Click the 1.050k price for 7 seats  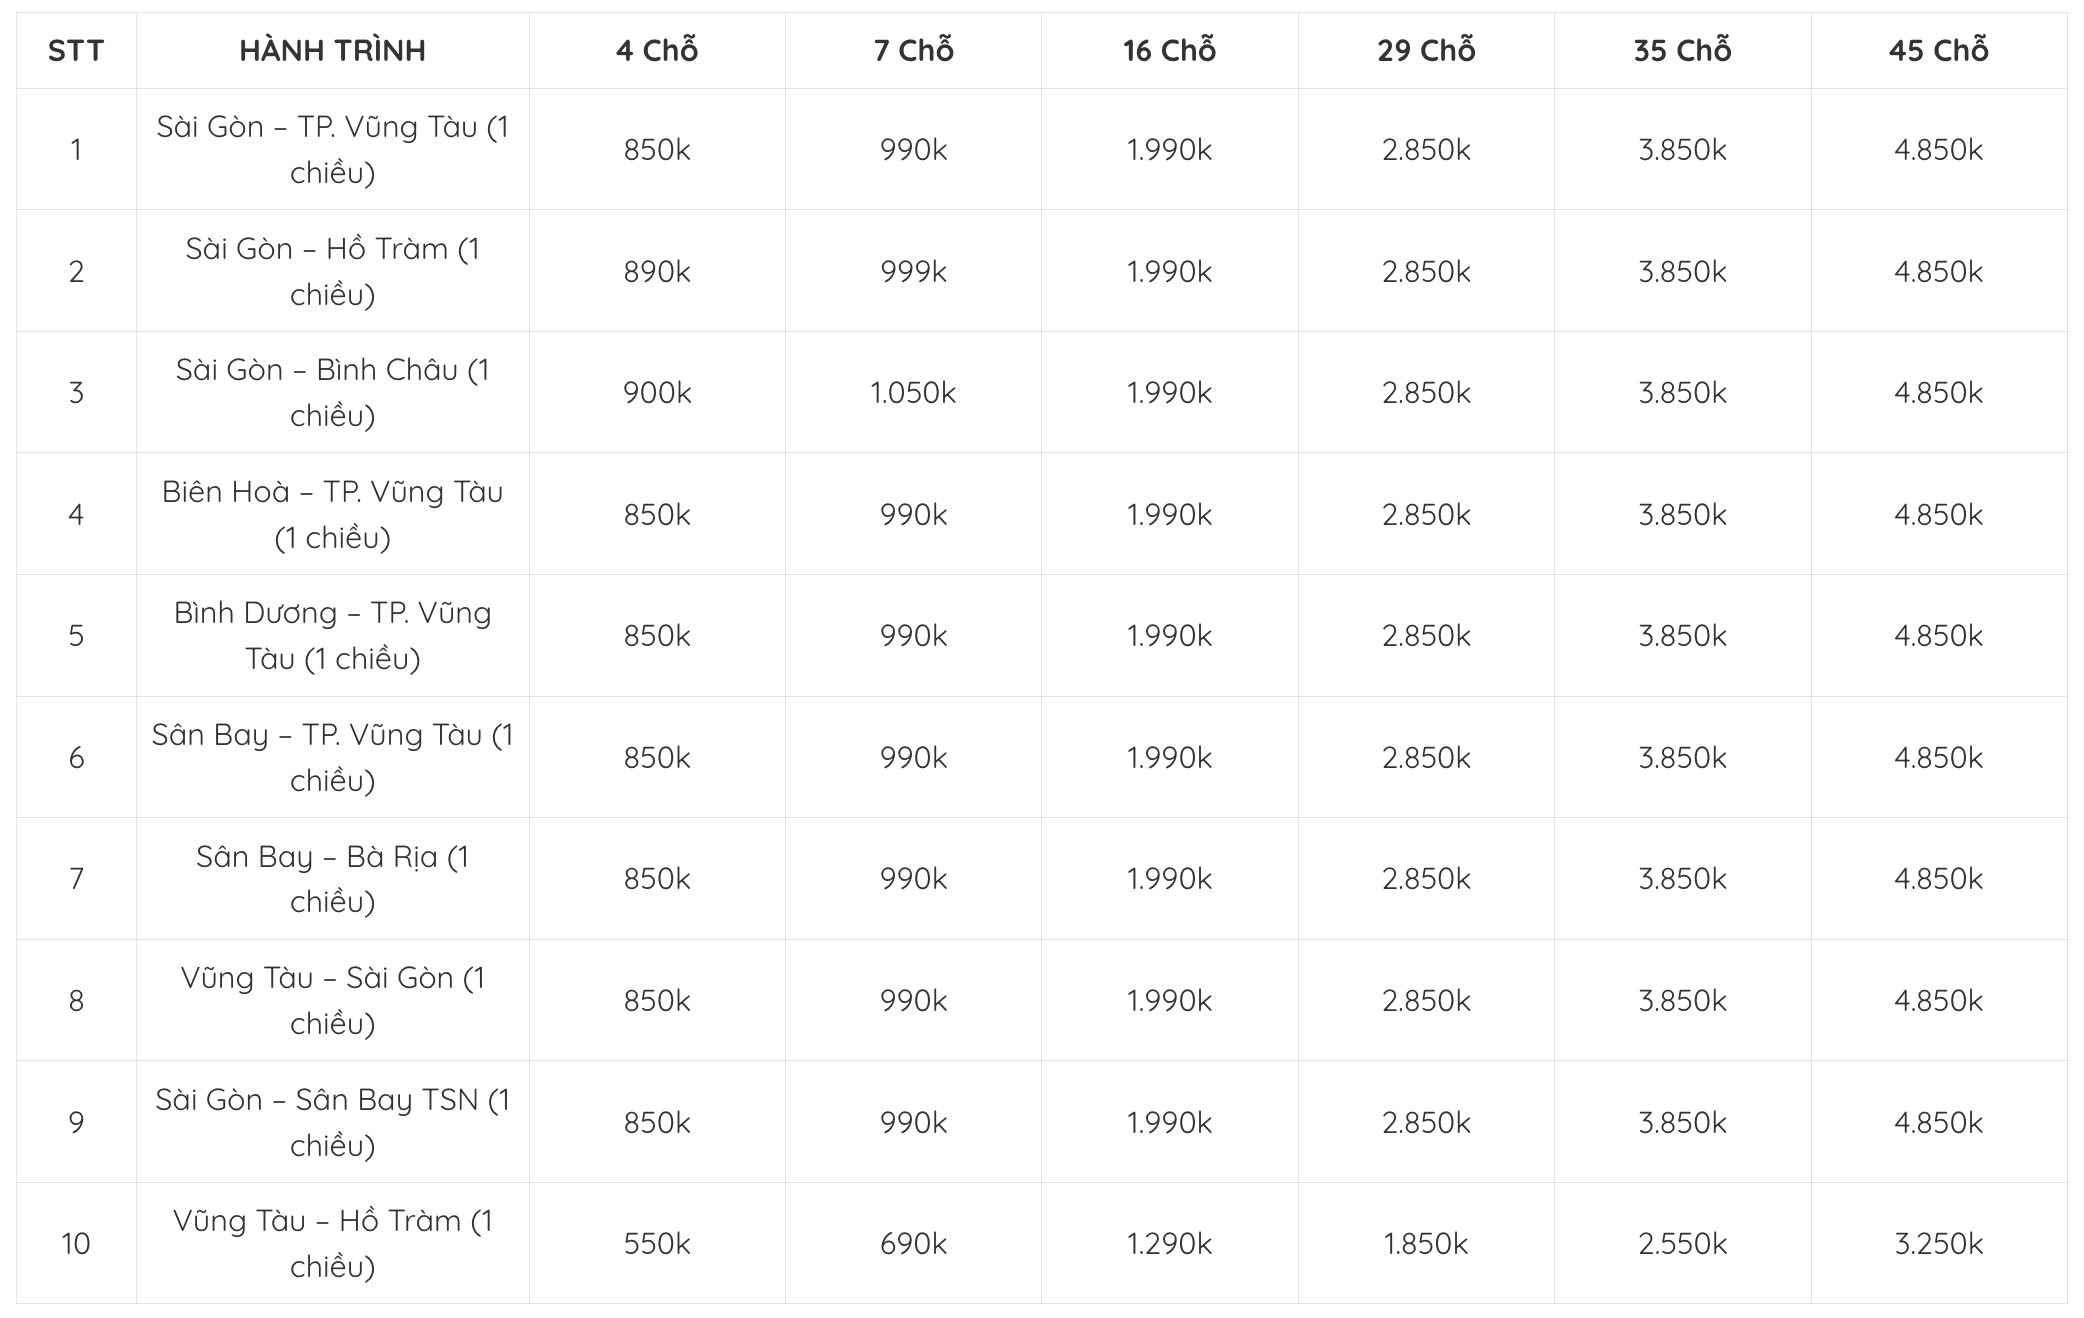pyautogui.click(x=913, y=393)
